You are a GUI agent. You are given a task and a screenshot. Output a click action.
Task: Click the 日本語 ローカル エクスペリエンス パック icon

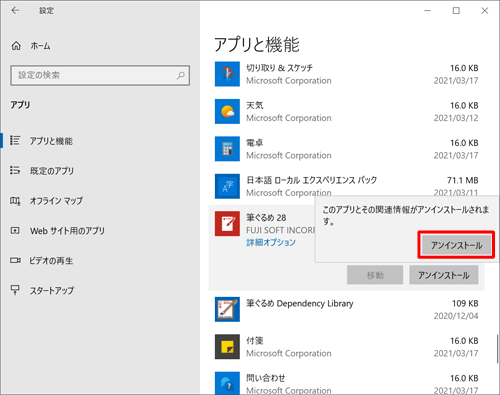[x=227, y=186]
